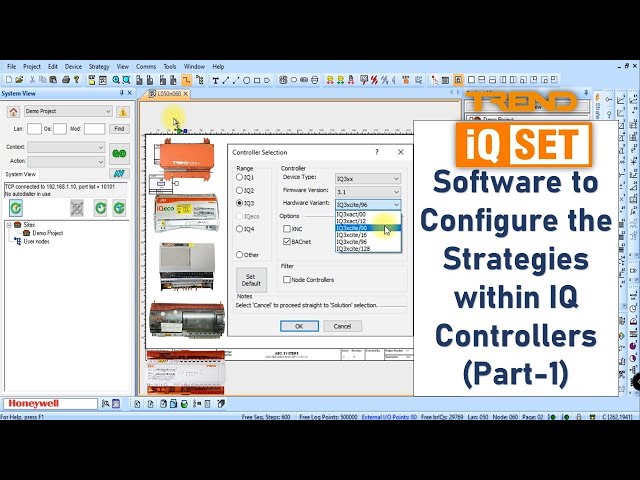Image resolution: width=640 pixels, height=480 pixels.
Task: Choose IQ3xcite/128 from the variant list
Action: click(368, 249)
